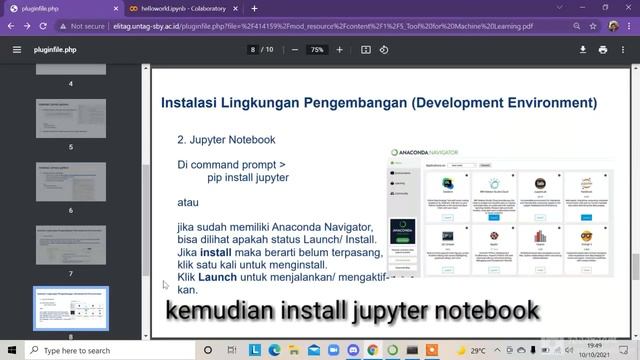Select the pluginfile.php browser tab
640x360 pixels.
pyautogui.click(x=63, y=9)
